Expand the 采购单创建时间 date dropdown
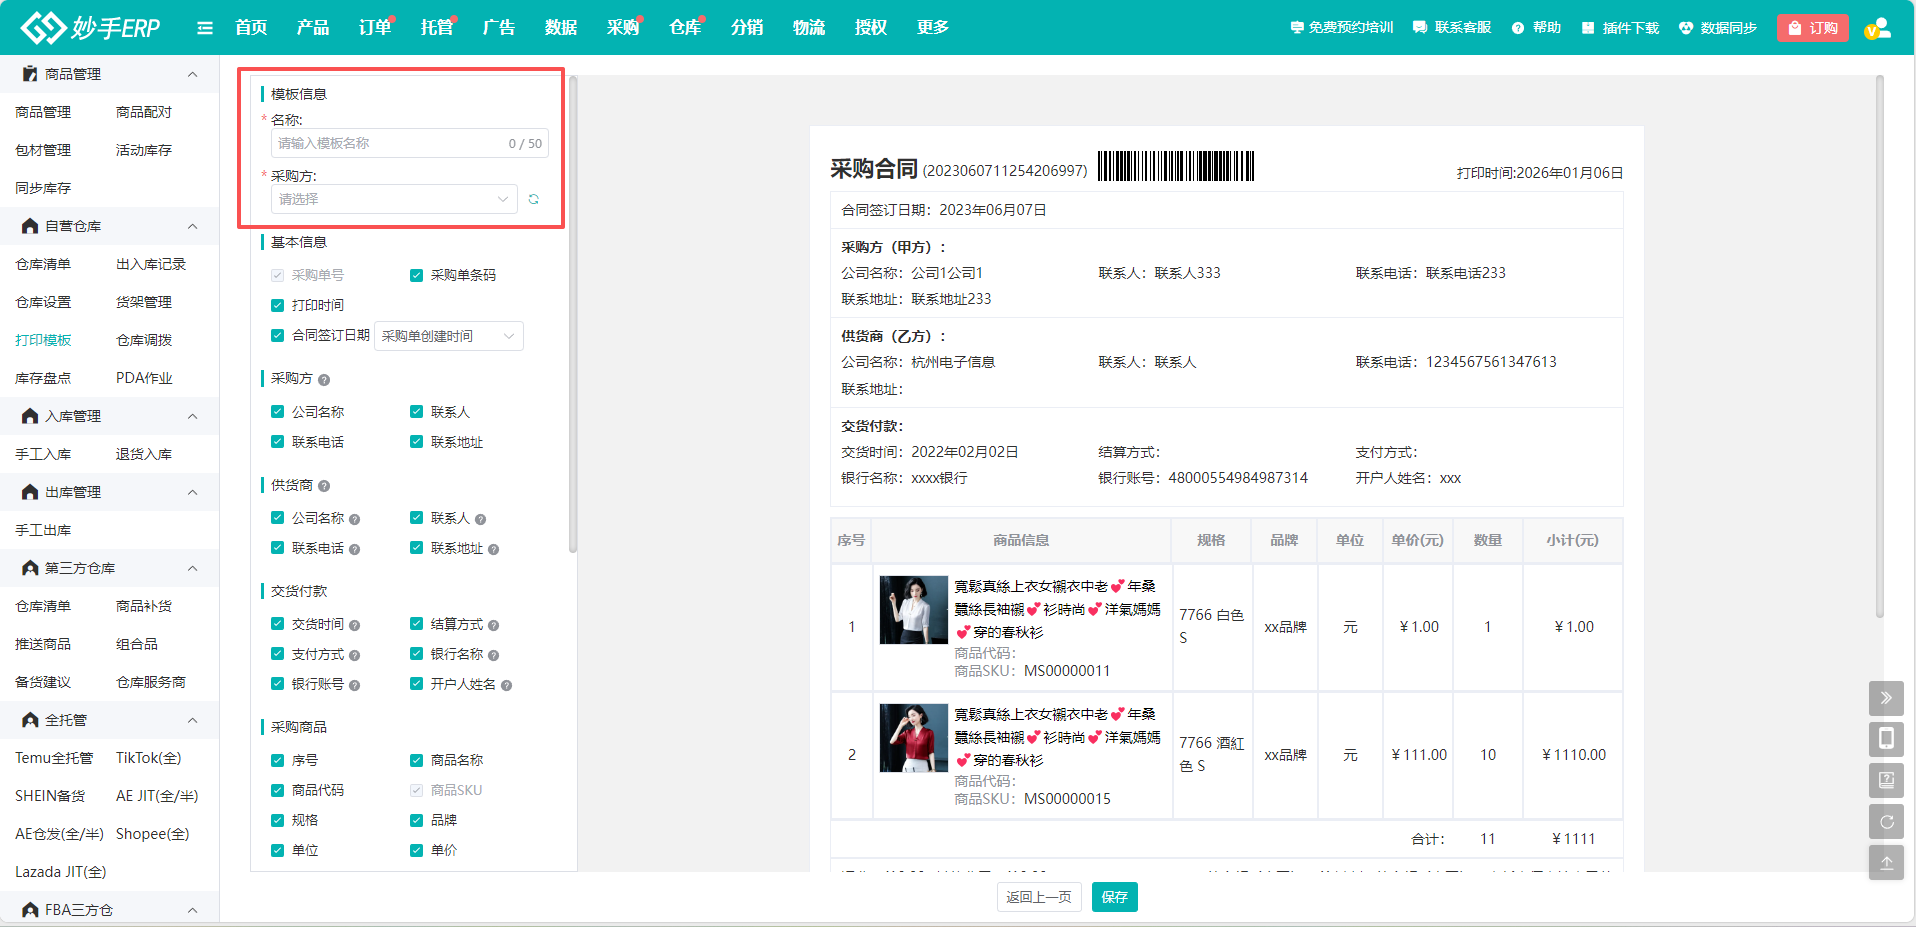This screenshot has height=927, width=1916. point(448,336)
